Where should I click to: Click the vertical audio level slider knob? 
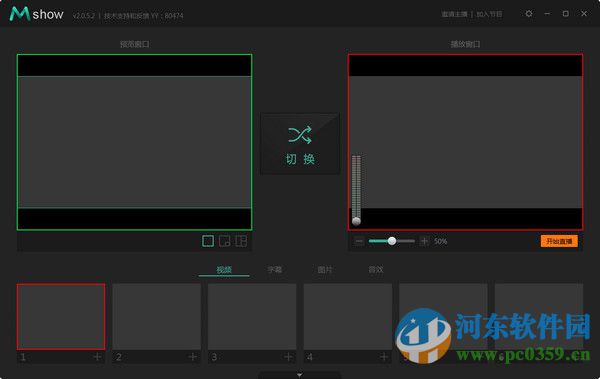pyautogui.click(x=356, y=221)
